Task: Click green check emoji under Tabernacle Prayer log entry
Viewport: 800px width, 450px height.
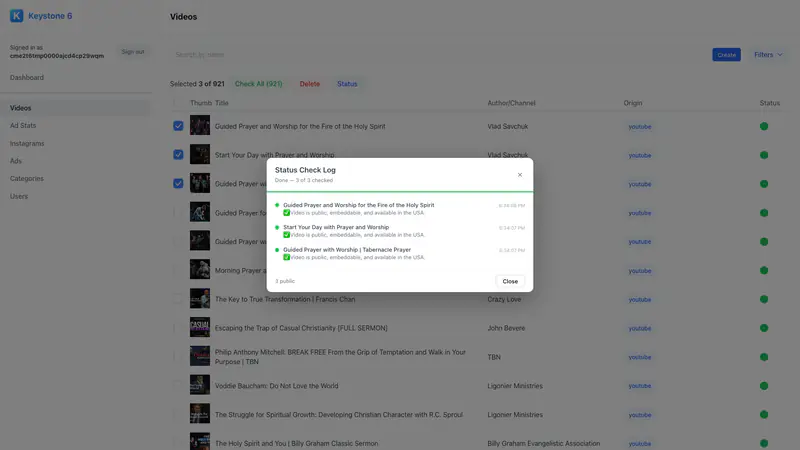Action: (287, 257)
